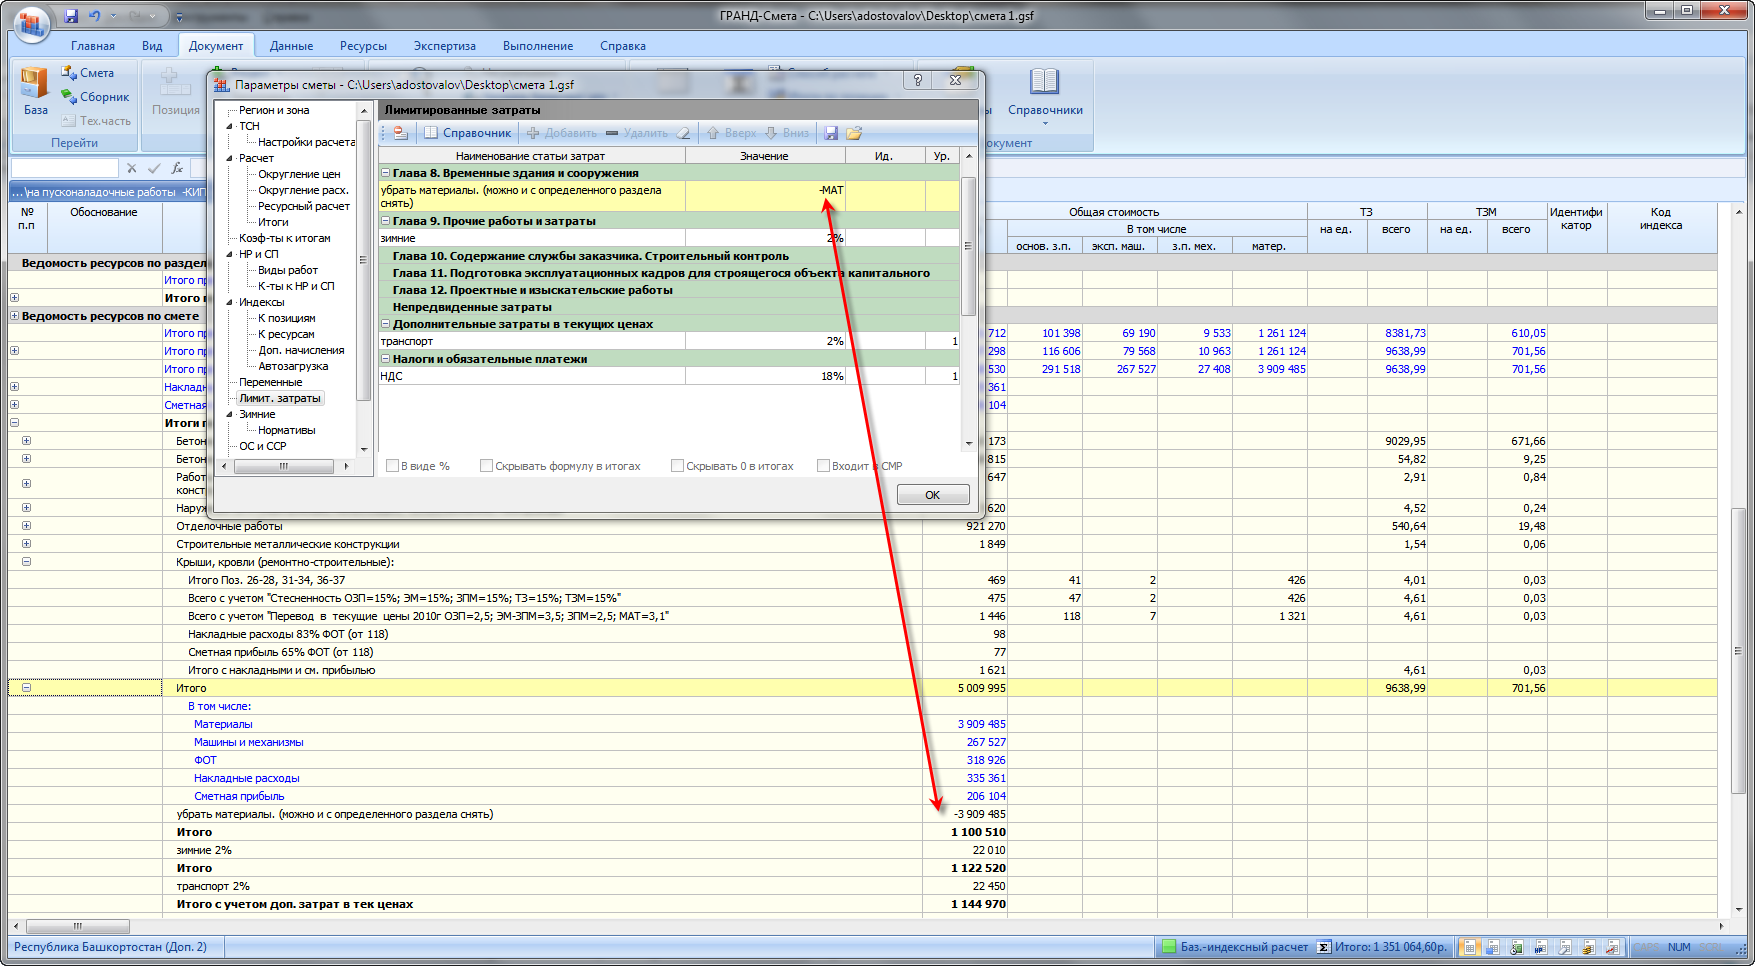Toggle 'Скрывать 0 в итогах' checkbox
Viewport: 1755px width, 966px height.
point(677,466)
